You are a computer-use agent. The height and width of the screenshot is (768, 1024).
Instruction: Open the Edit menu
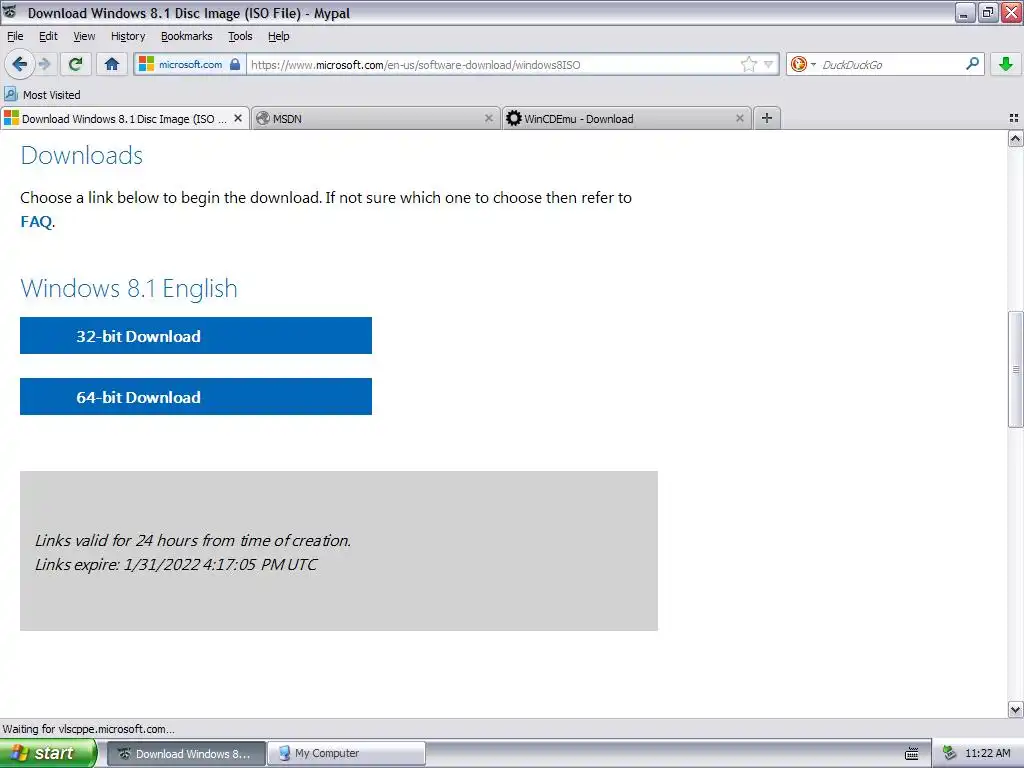point(48,36)
